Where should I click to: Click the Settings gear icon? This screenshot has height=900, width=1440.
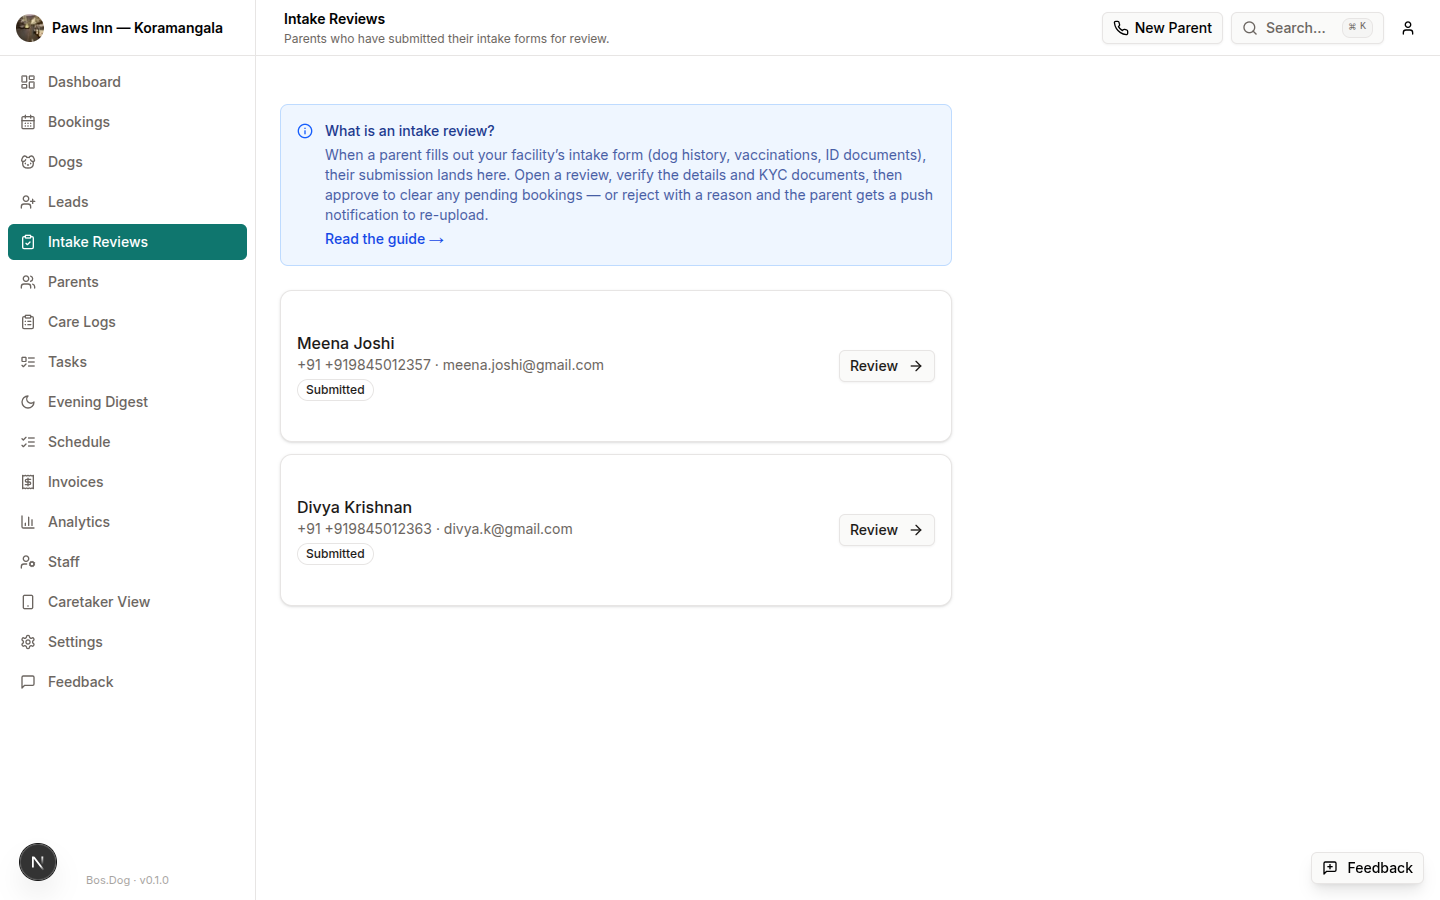(x=27, y=641)
